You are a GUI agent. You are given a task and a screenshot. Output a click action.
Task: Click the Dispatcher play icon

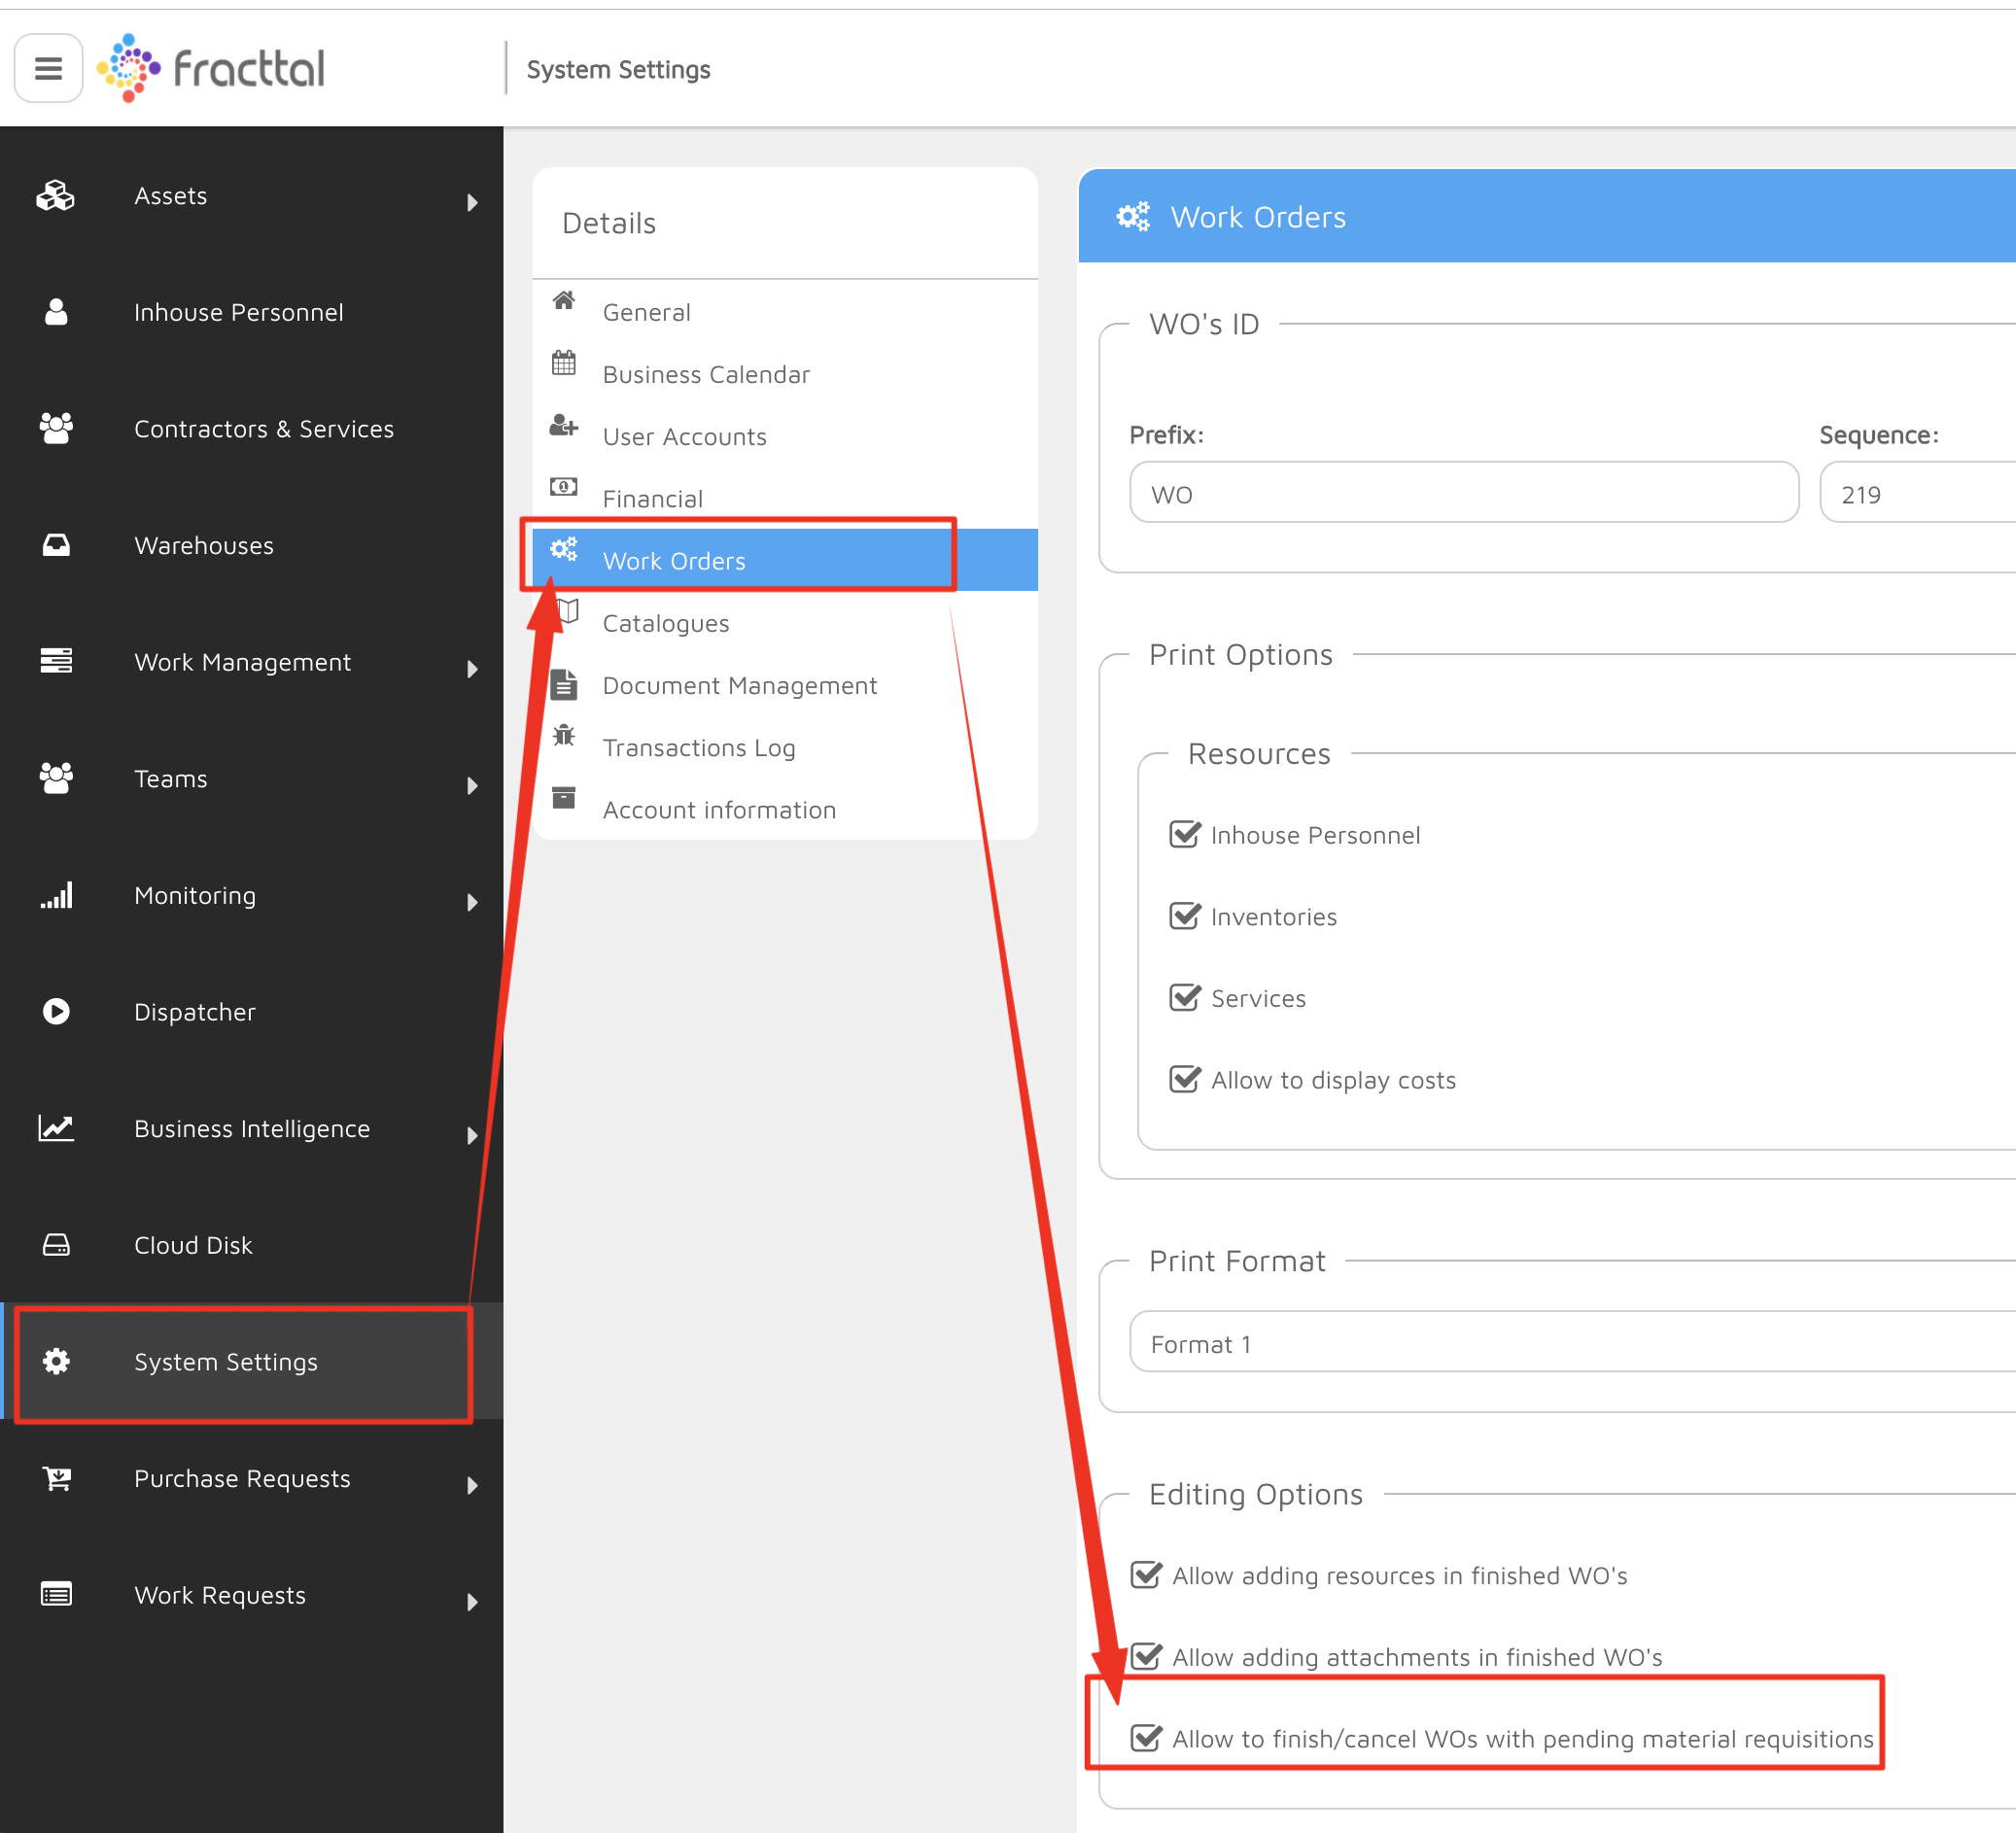click(x=56, y=1011)
